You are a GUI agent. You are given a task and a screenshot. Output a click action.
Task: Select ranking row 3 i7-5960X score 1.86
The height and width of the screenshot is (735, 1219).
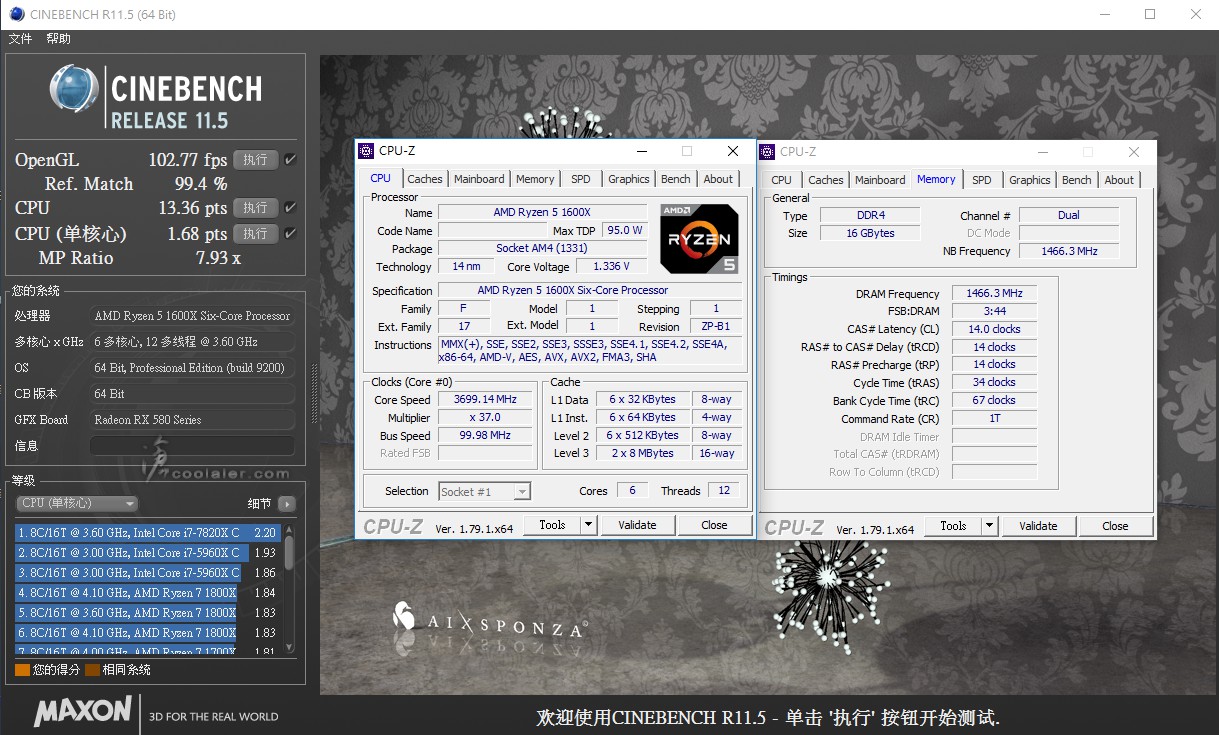point(148,573)
